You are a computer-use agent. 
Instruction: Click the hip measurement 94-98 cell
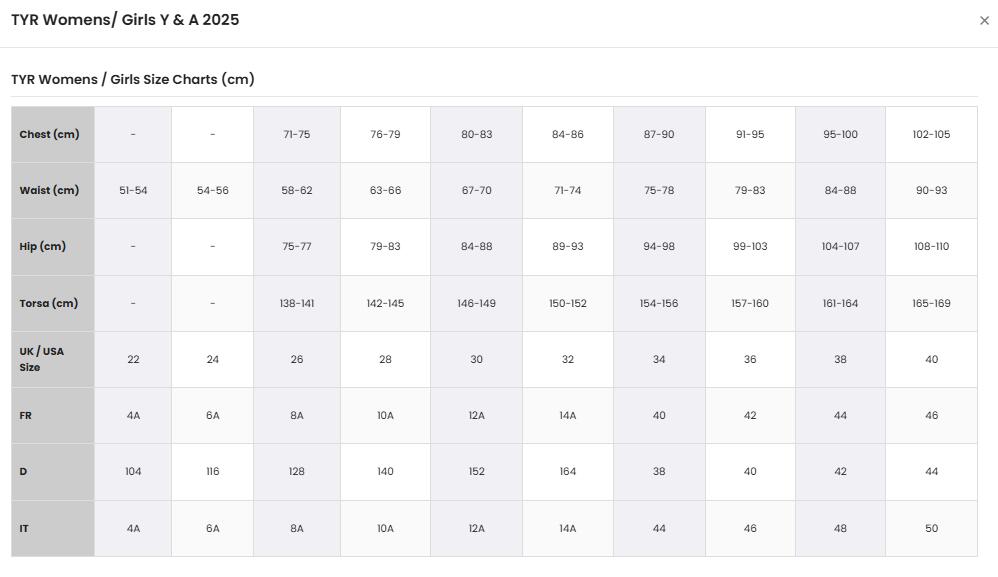(x=659, y=247)
